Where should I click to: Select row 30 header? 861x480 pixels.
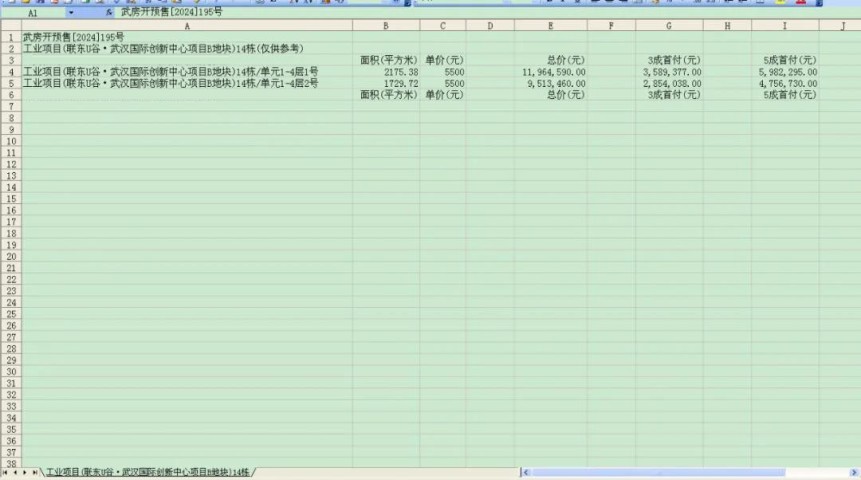click(11, 372)
